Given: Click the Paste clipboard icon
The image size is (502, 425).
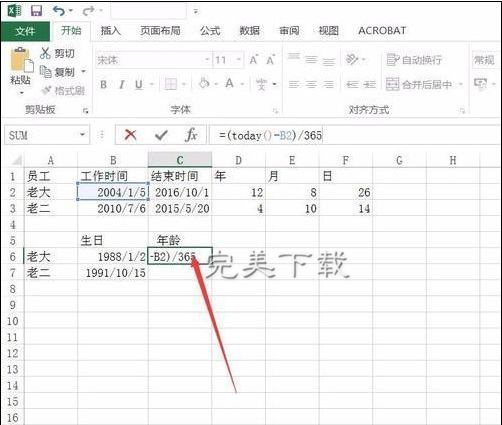Looking at the screenshot, I should pyautogui.click(x=22, y=59).
